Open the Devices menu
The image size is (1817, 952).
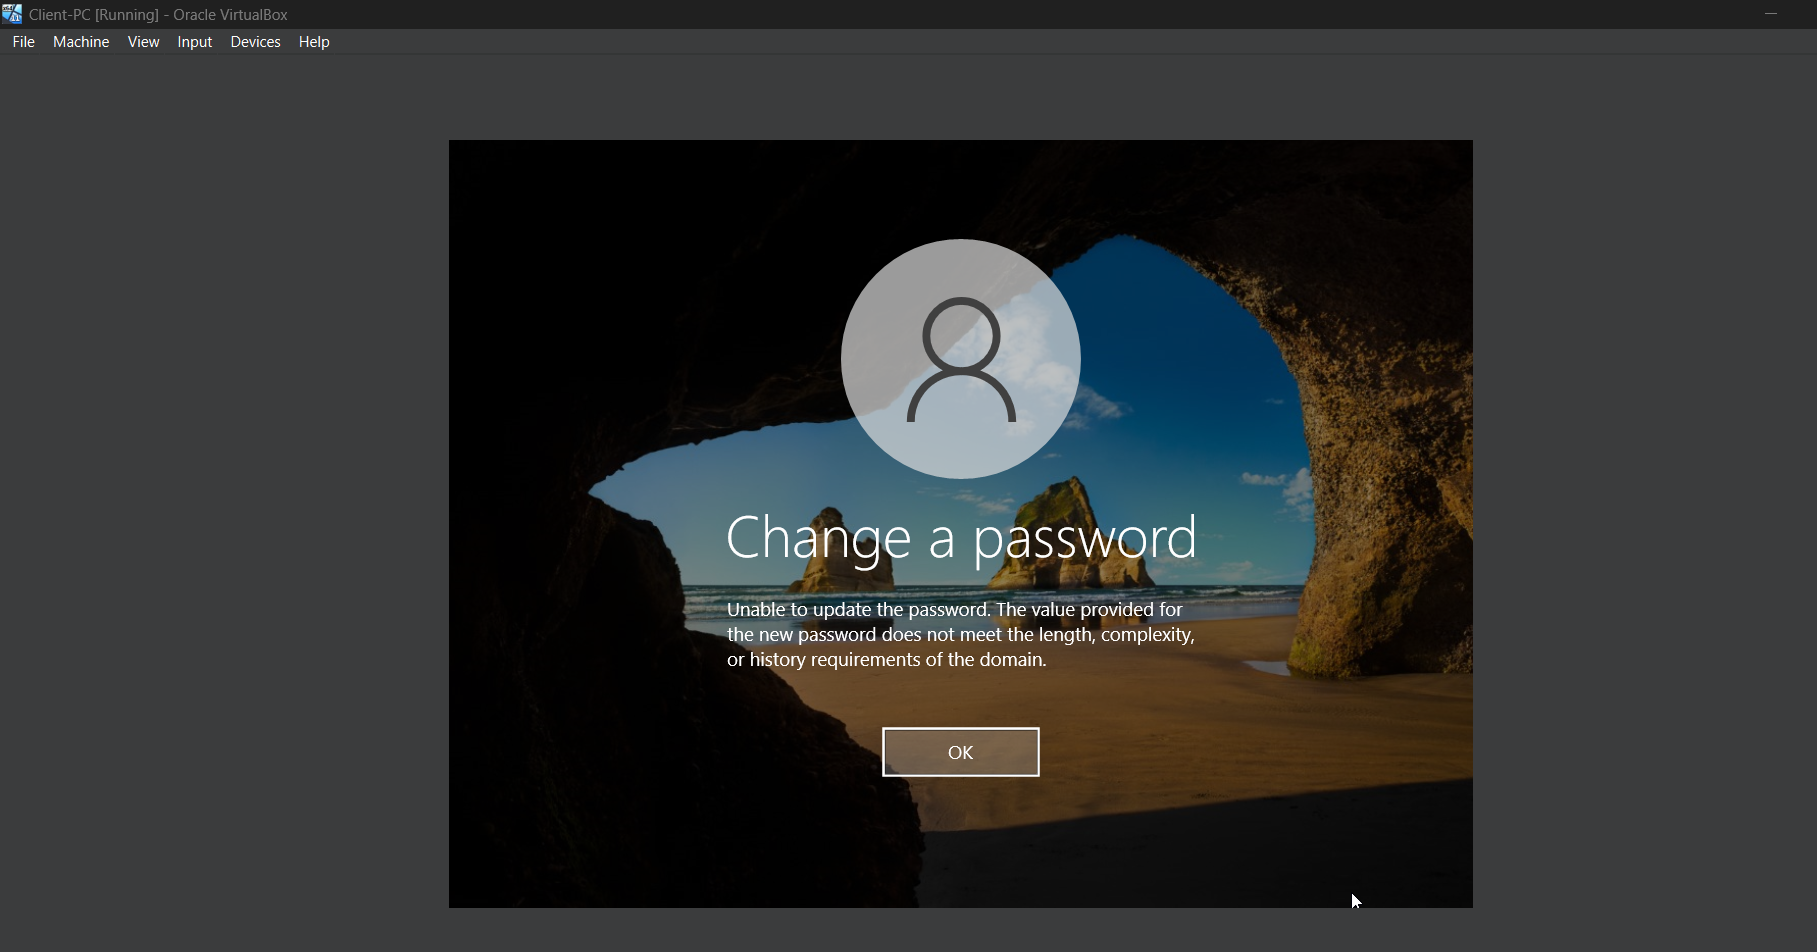(255, 42)
